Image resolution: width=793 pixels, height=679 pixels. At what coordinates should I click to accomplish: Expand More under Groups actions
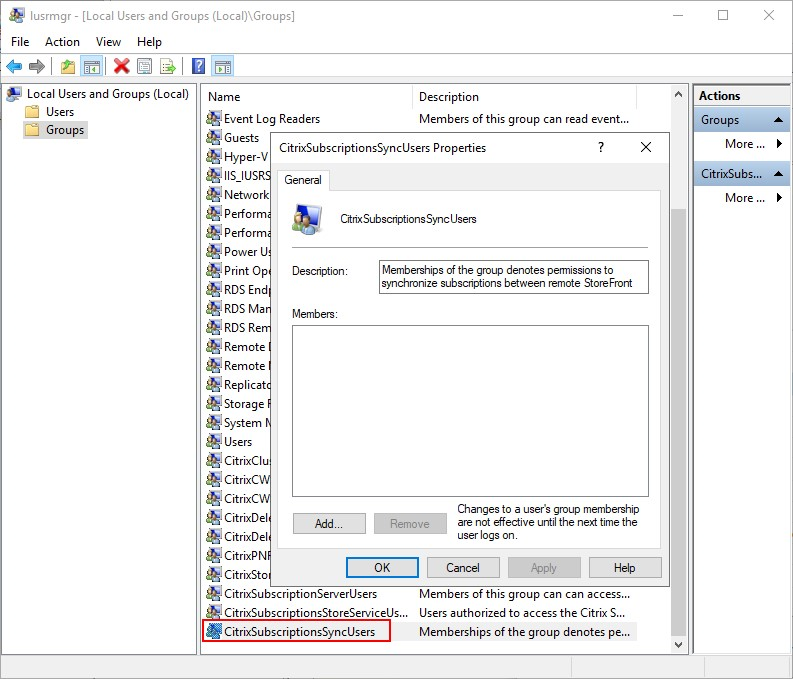click(752, 144)
